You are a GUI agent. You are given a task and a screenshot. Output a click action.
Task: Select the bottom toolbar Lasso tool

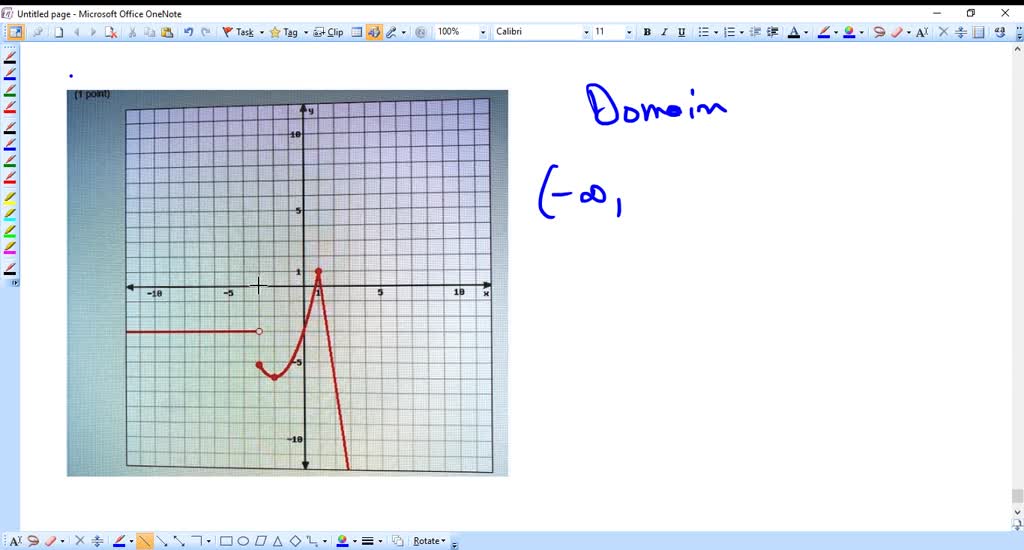[33, 541]
